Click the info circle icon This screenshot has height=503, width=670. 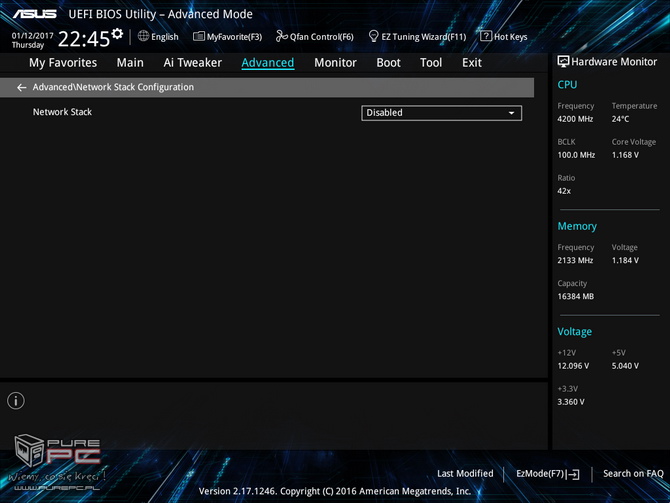[x=16, y=401]
